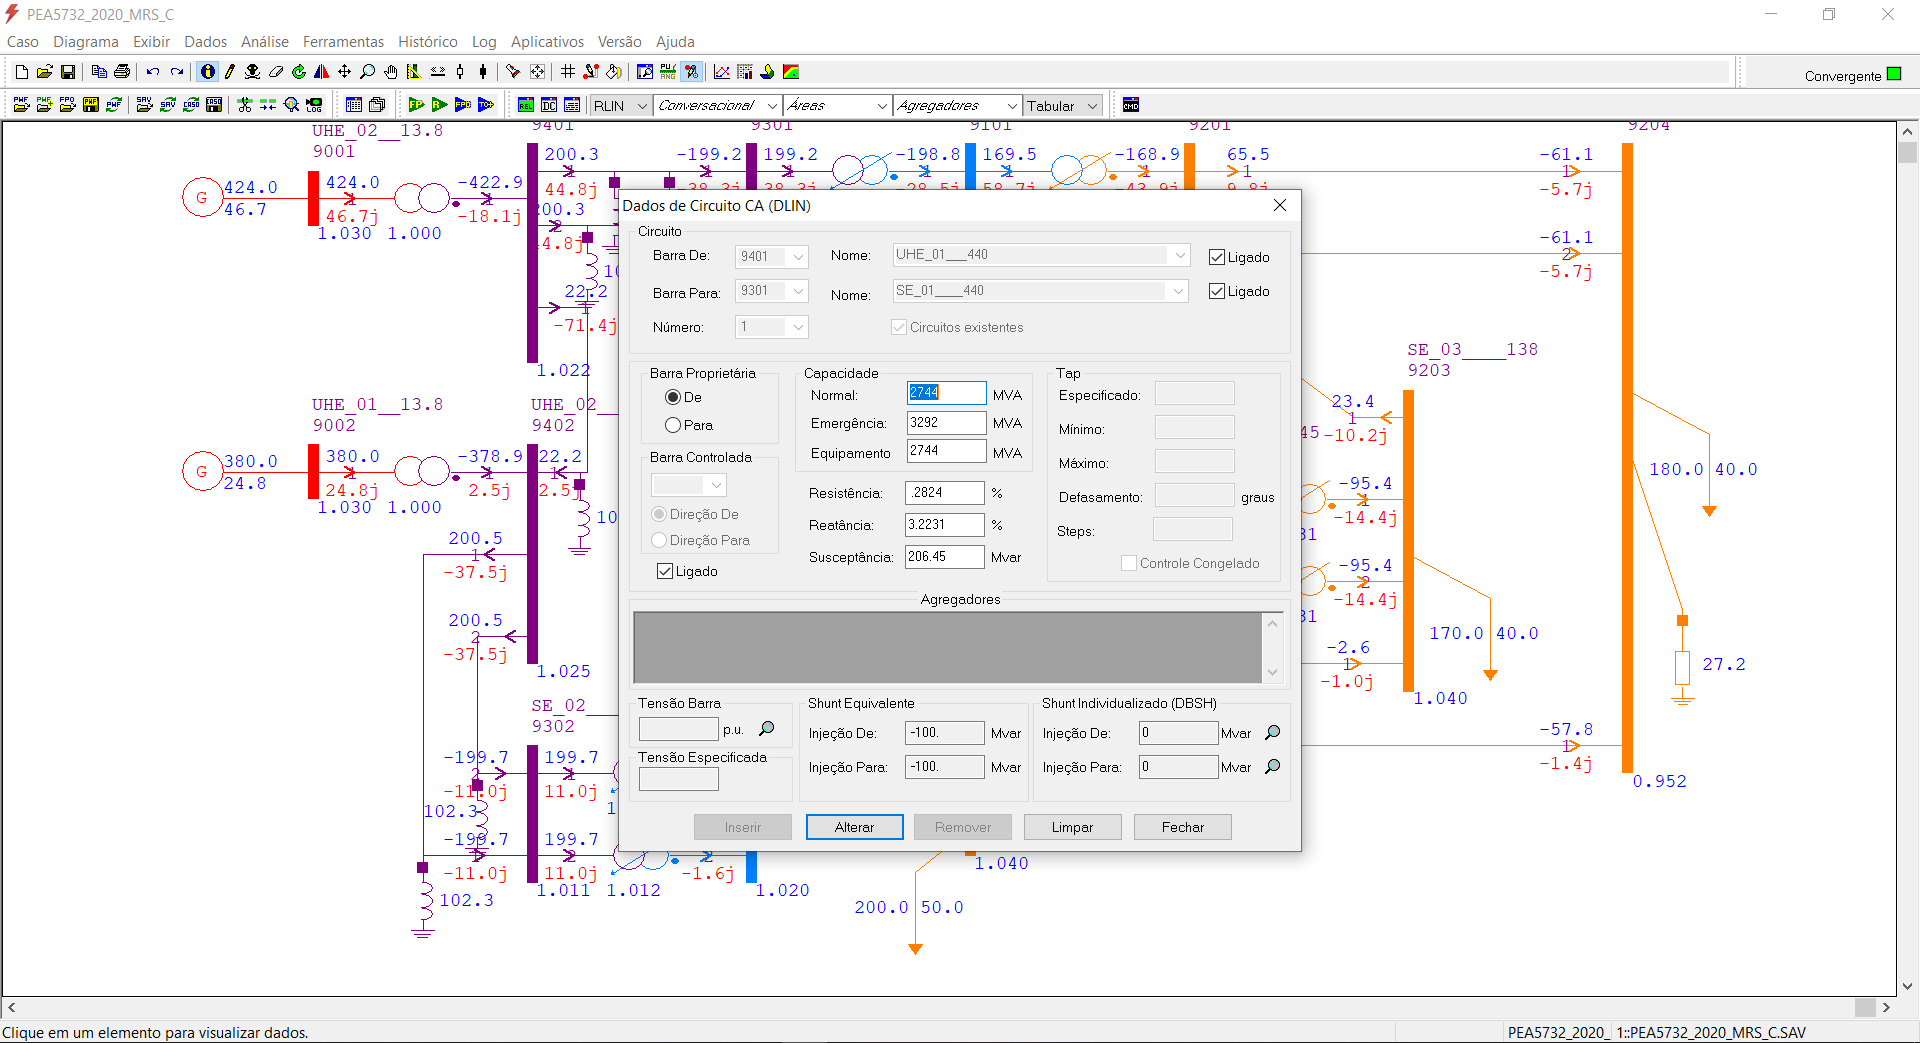Screen dimensions: 1920x1043
Task: Open the Análise menu
Action: (265, 42)
